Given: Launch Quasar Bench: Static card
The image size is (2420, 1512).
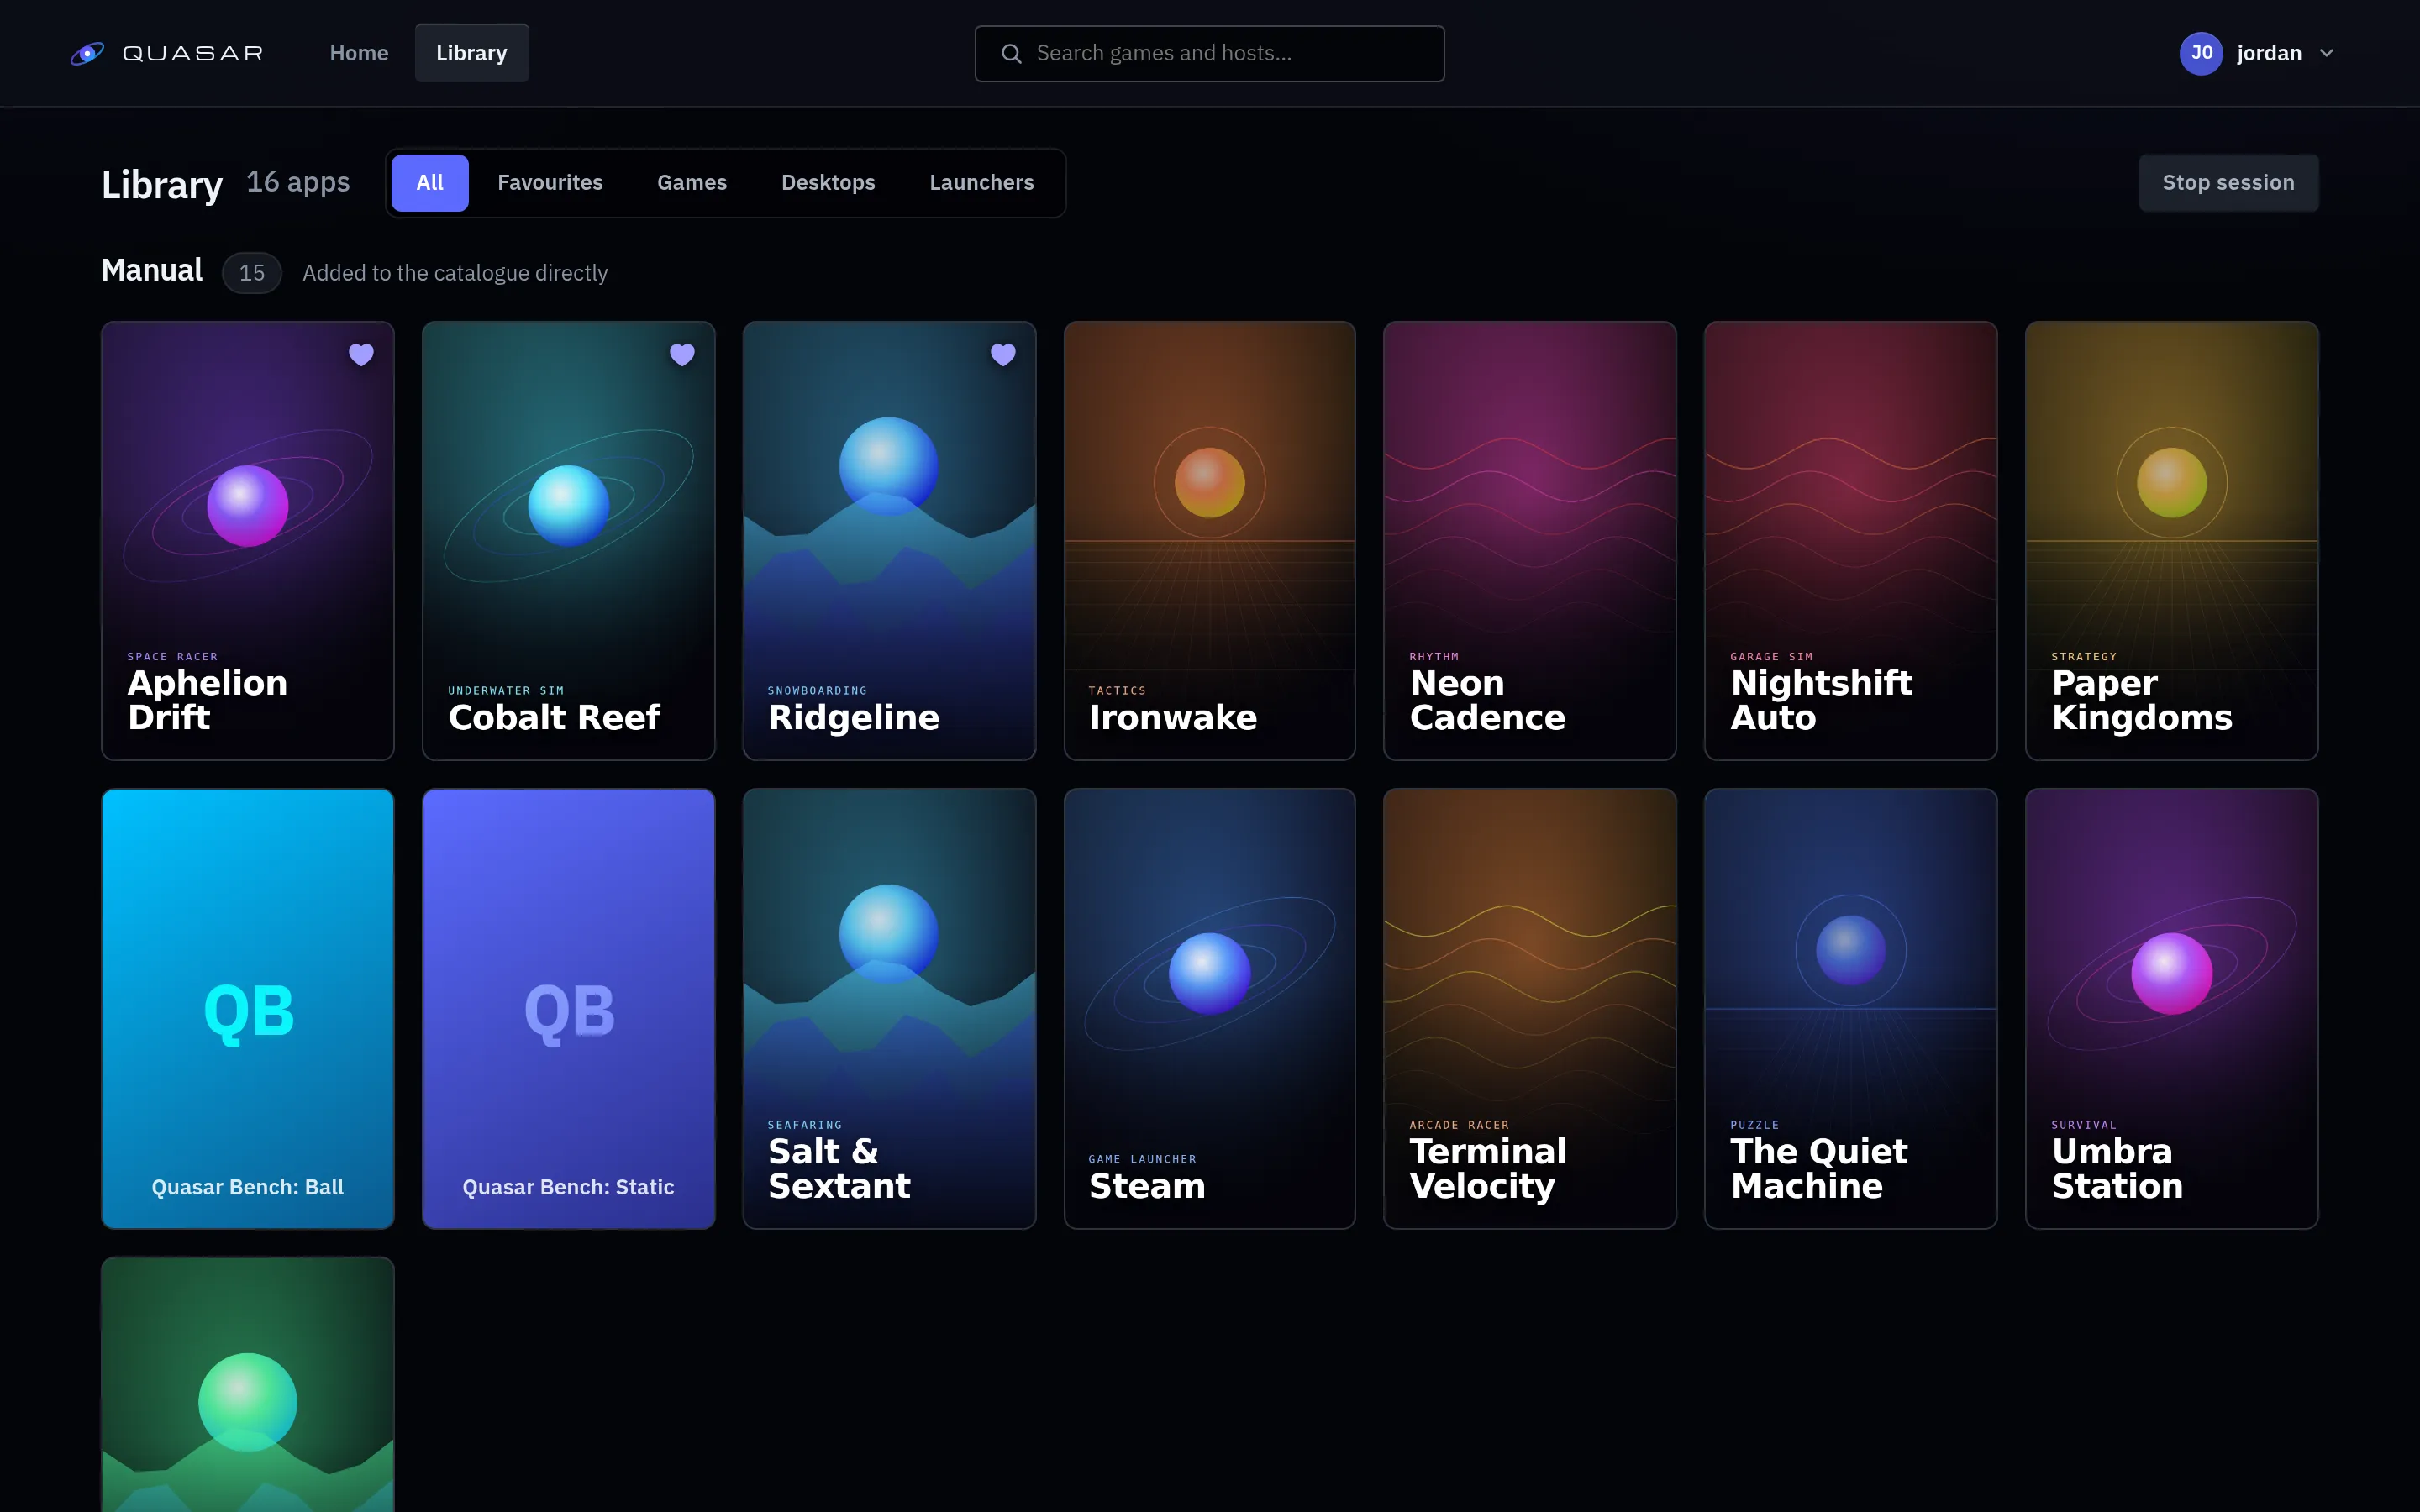Looking at the screenshot, I should [x=569, y=1008].
